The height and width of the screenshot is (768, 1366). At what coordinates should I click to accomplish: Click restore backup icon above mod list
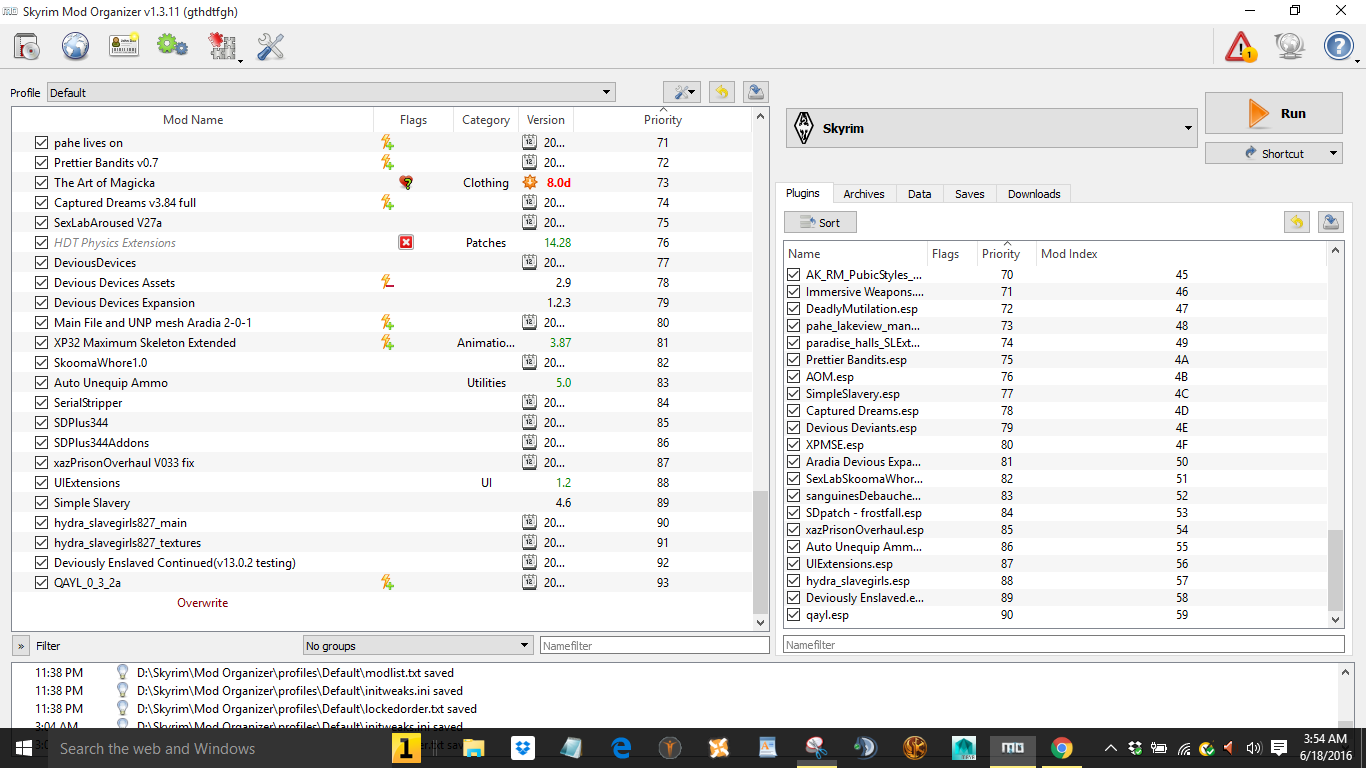(721, 92)
